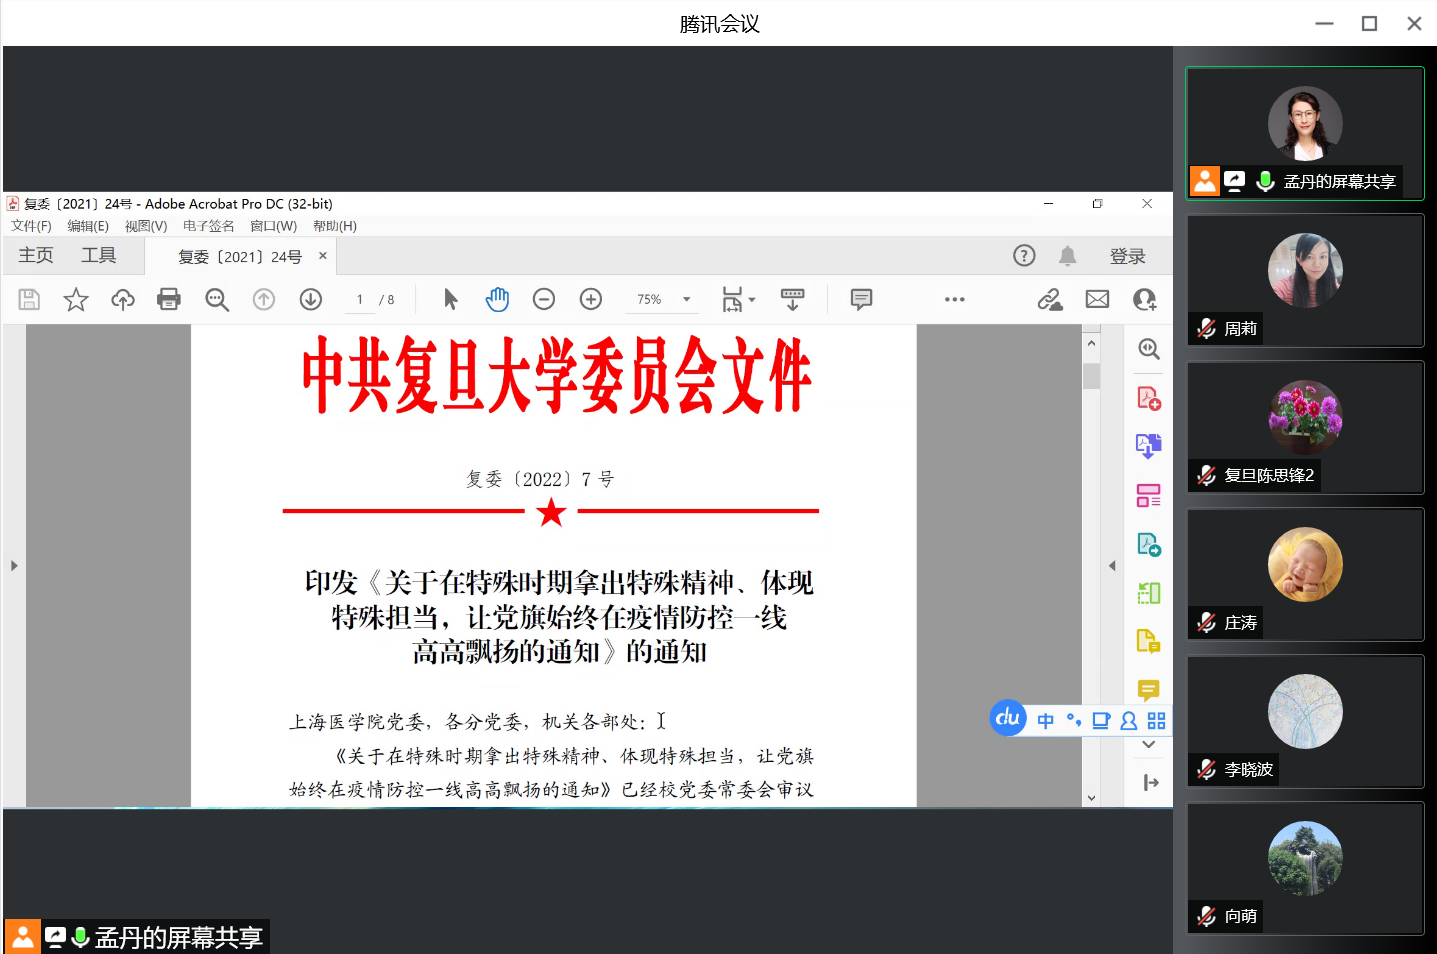This screenshot has height=954, width=1437.
Task: Click the send file by email icon
Action: point(1097,299)
